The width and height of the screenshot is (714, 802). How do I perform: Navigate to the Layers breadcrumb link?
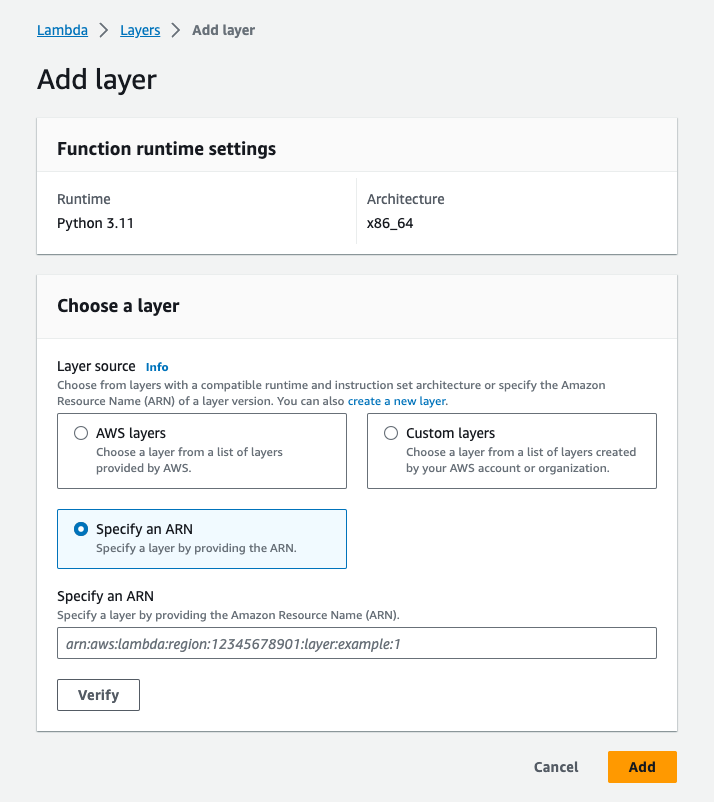(140, 31)
